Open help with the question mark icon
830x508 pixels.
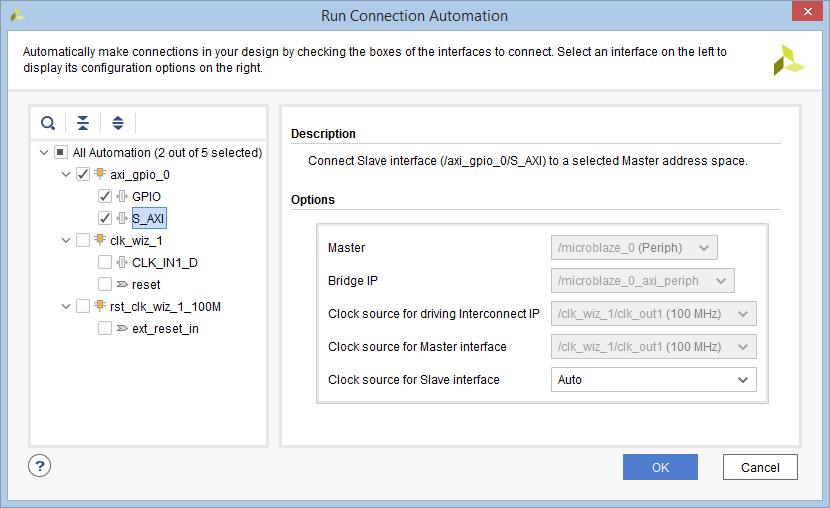tap(40, 466)
